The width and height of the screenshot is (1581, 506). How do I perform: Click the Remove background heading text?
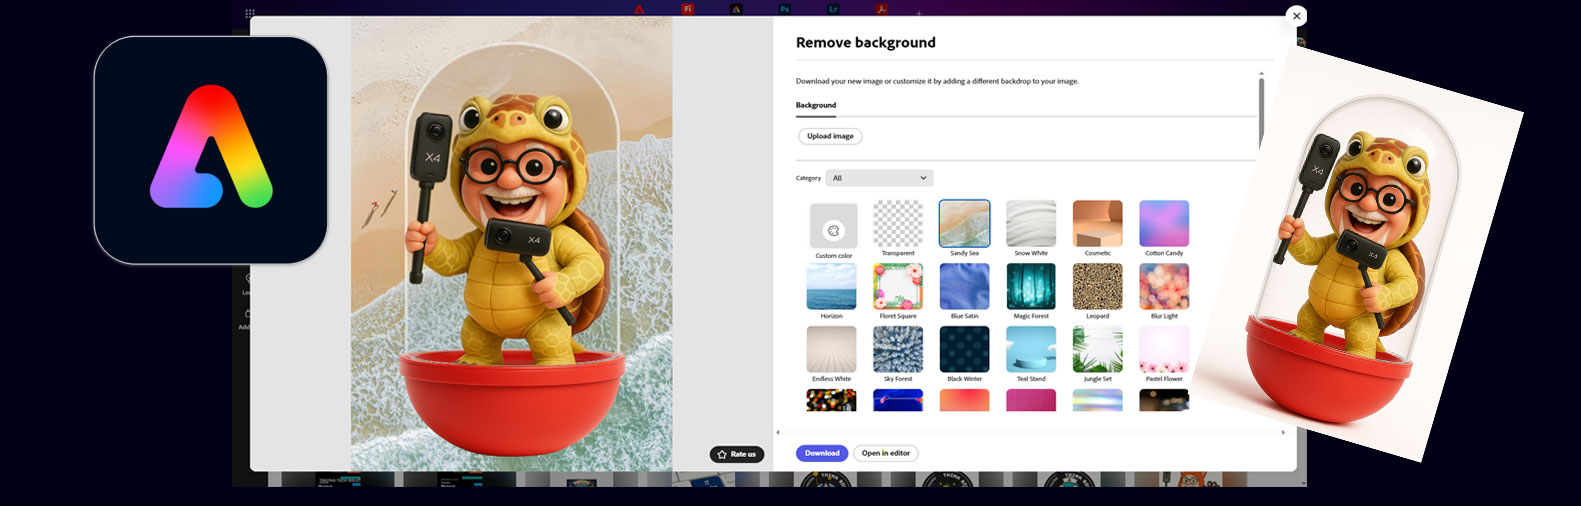866,42
